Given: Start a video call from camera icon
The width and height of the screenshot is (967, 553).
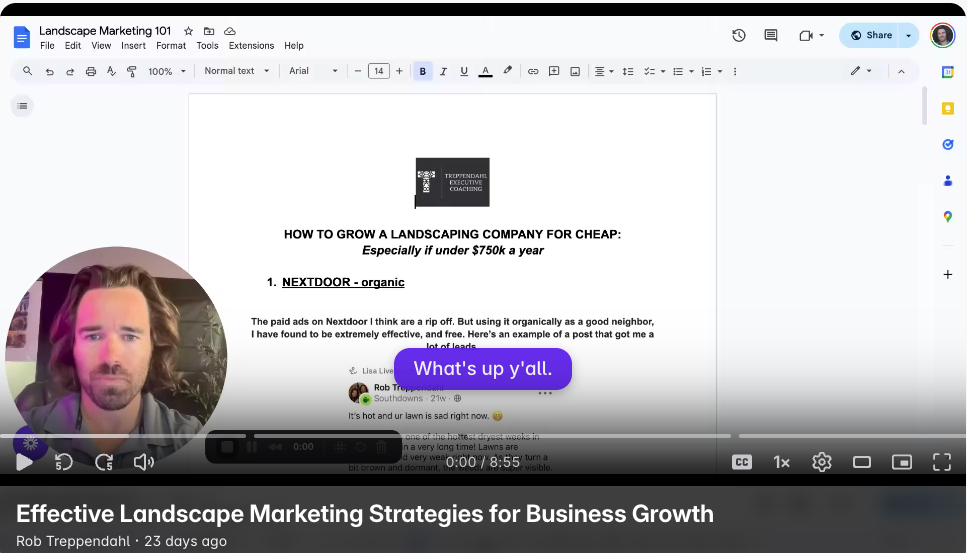Looking at the screenshot, I should coord(805,36).
